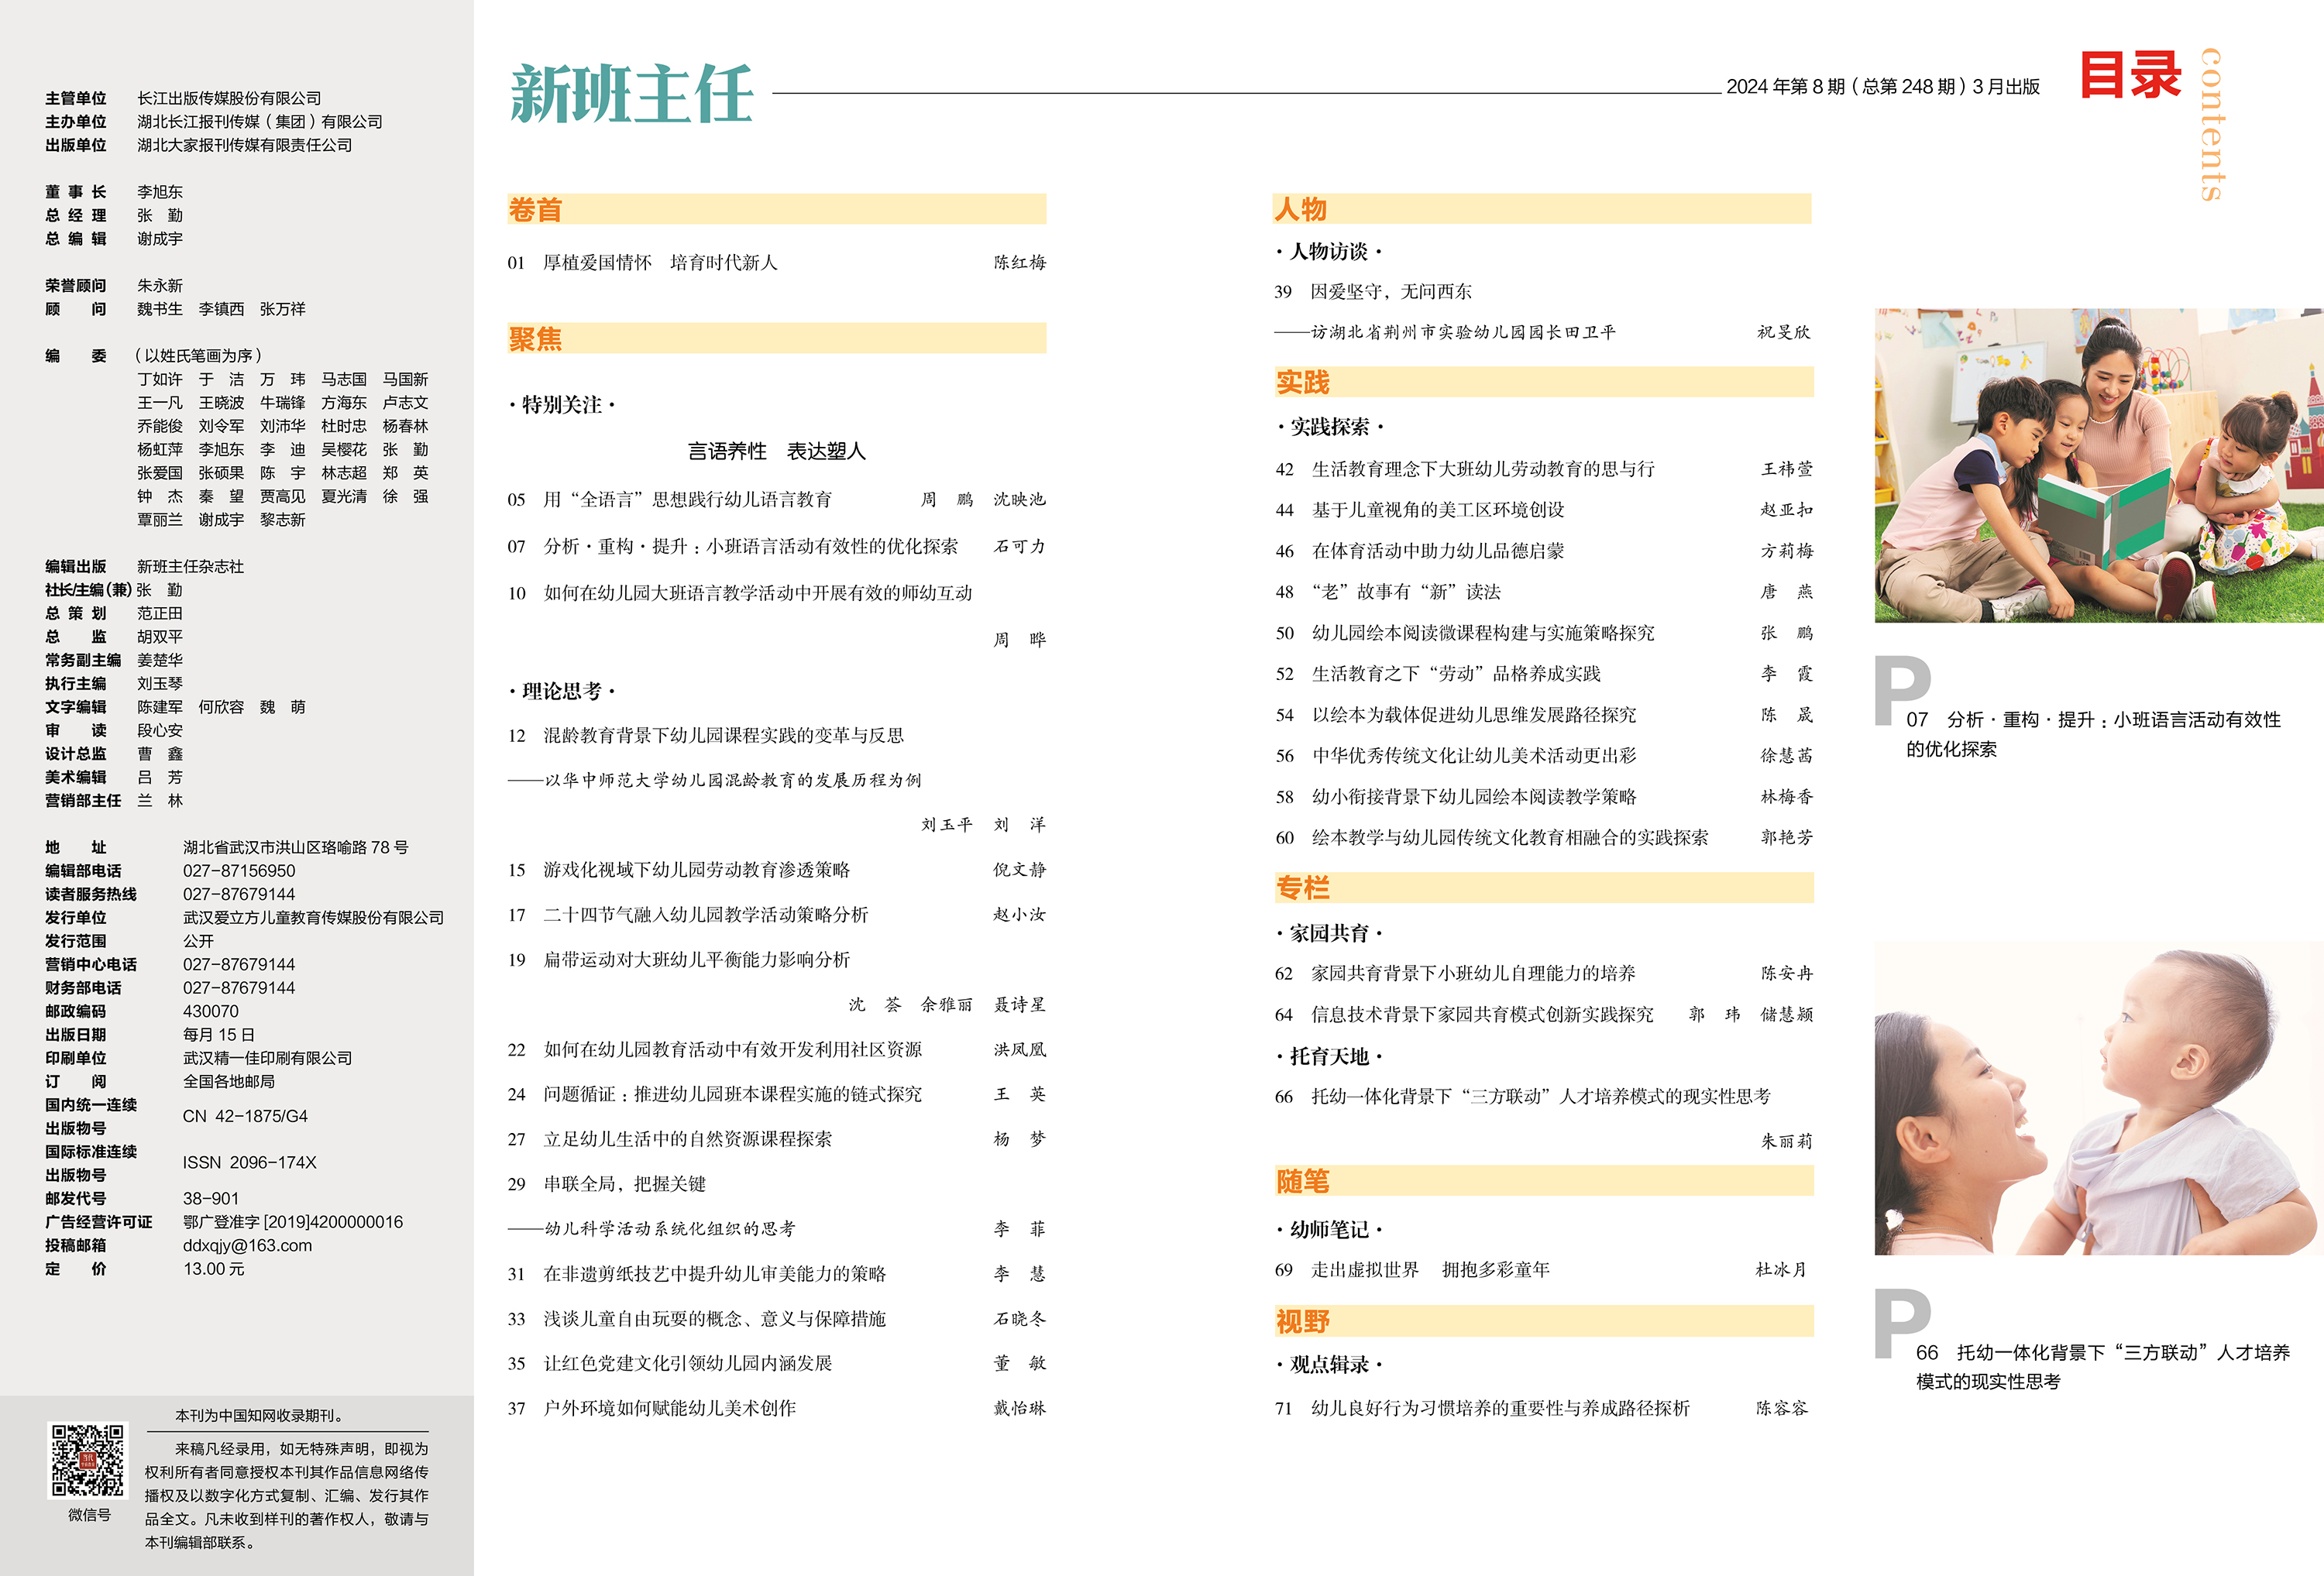Click the submission email ddxqjy@163.com
2324x1576 pixels.
247,1246
